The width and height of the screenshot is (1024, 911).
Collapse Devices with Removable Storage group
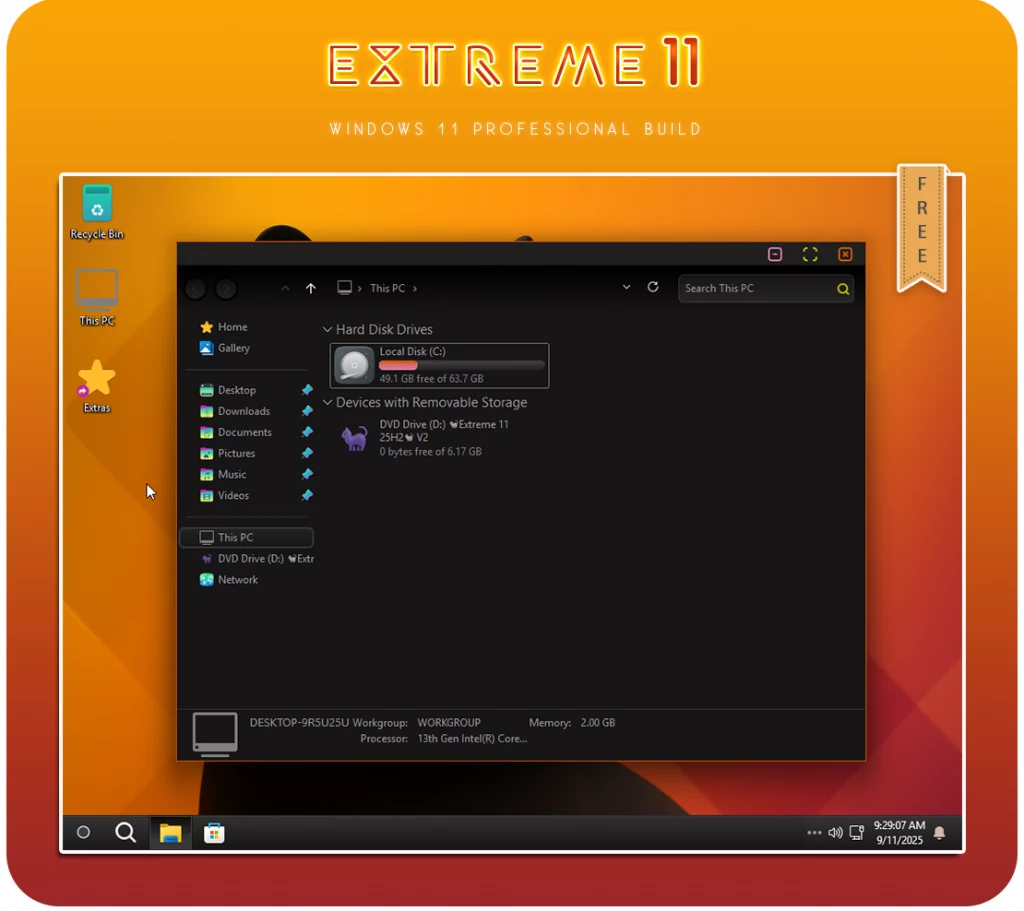pyautogui.click(x=327, y=403)
